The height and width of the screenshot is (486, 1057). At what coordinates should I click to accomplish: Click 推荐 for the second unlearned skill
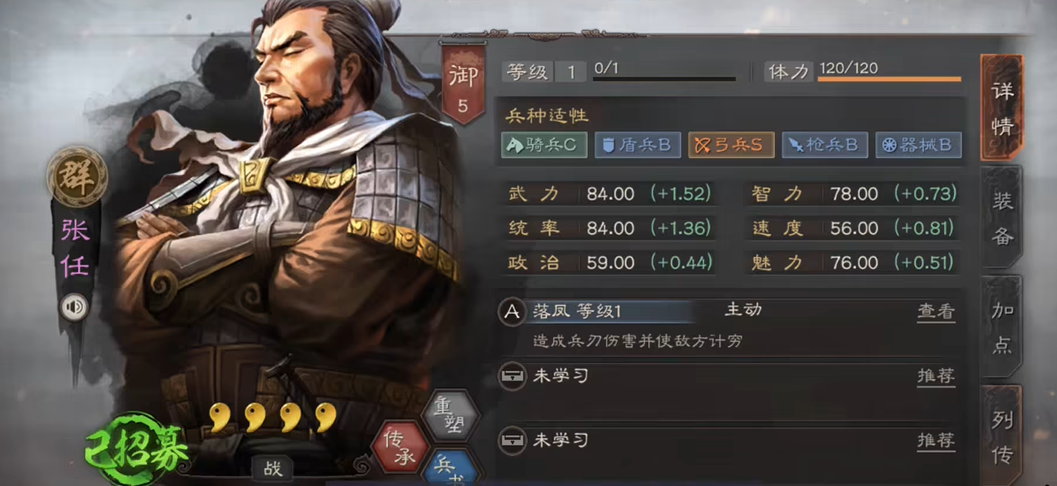936,441
